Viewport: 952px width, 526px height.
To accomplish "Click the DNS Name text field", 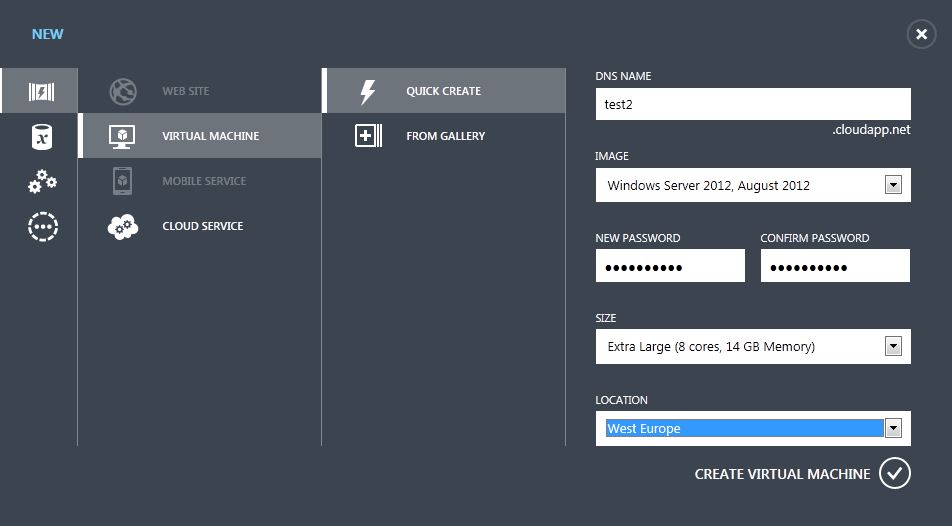I will click(x=752, y=104).
